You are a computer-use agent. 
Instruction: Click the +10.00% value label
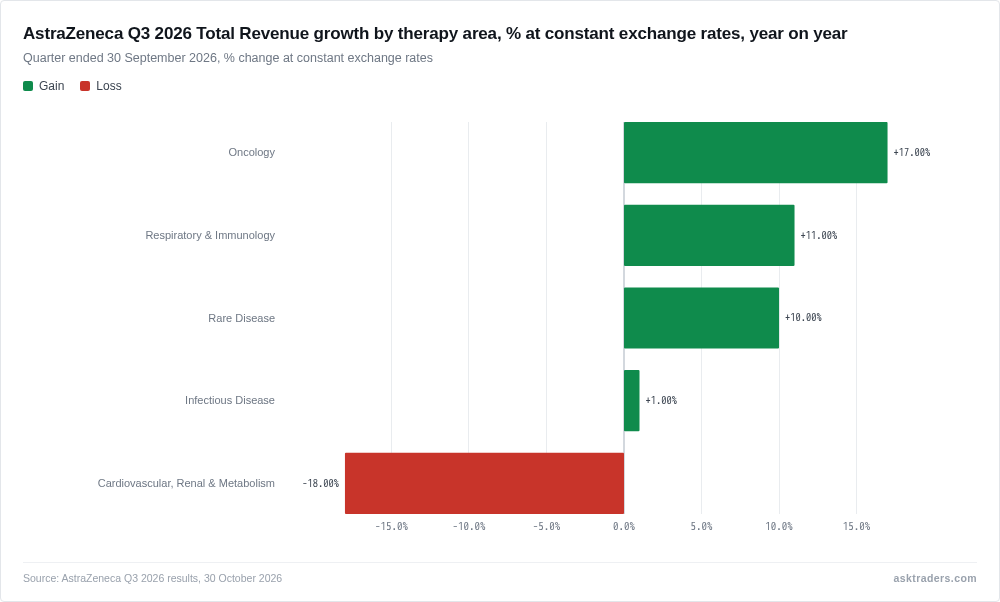[803, 318]
